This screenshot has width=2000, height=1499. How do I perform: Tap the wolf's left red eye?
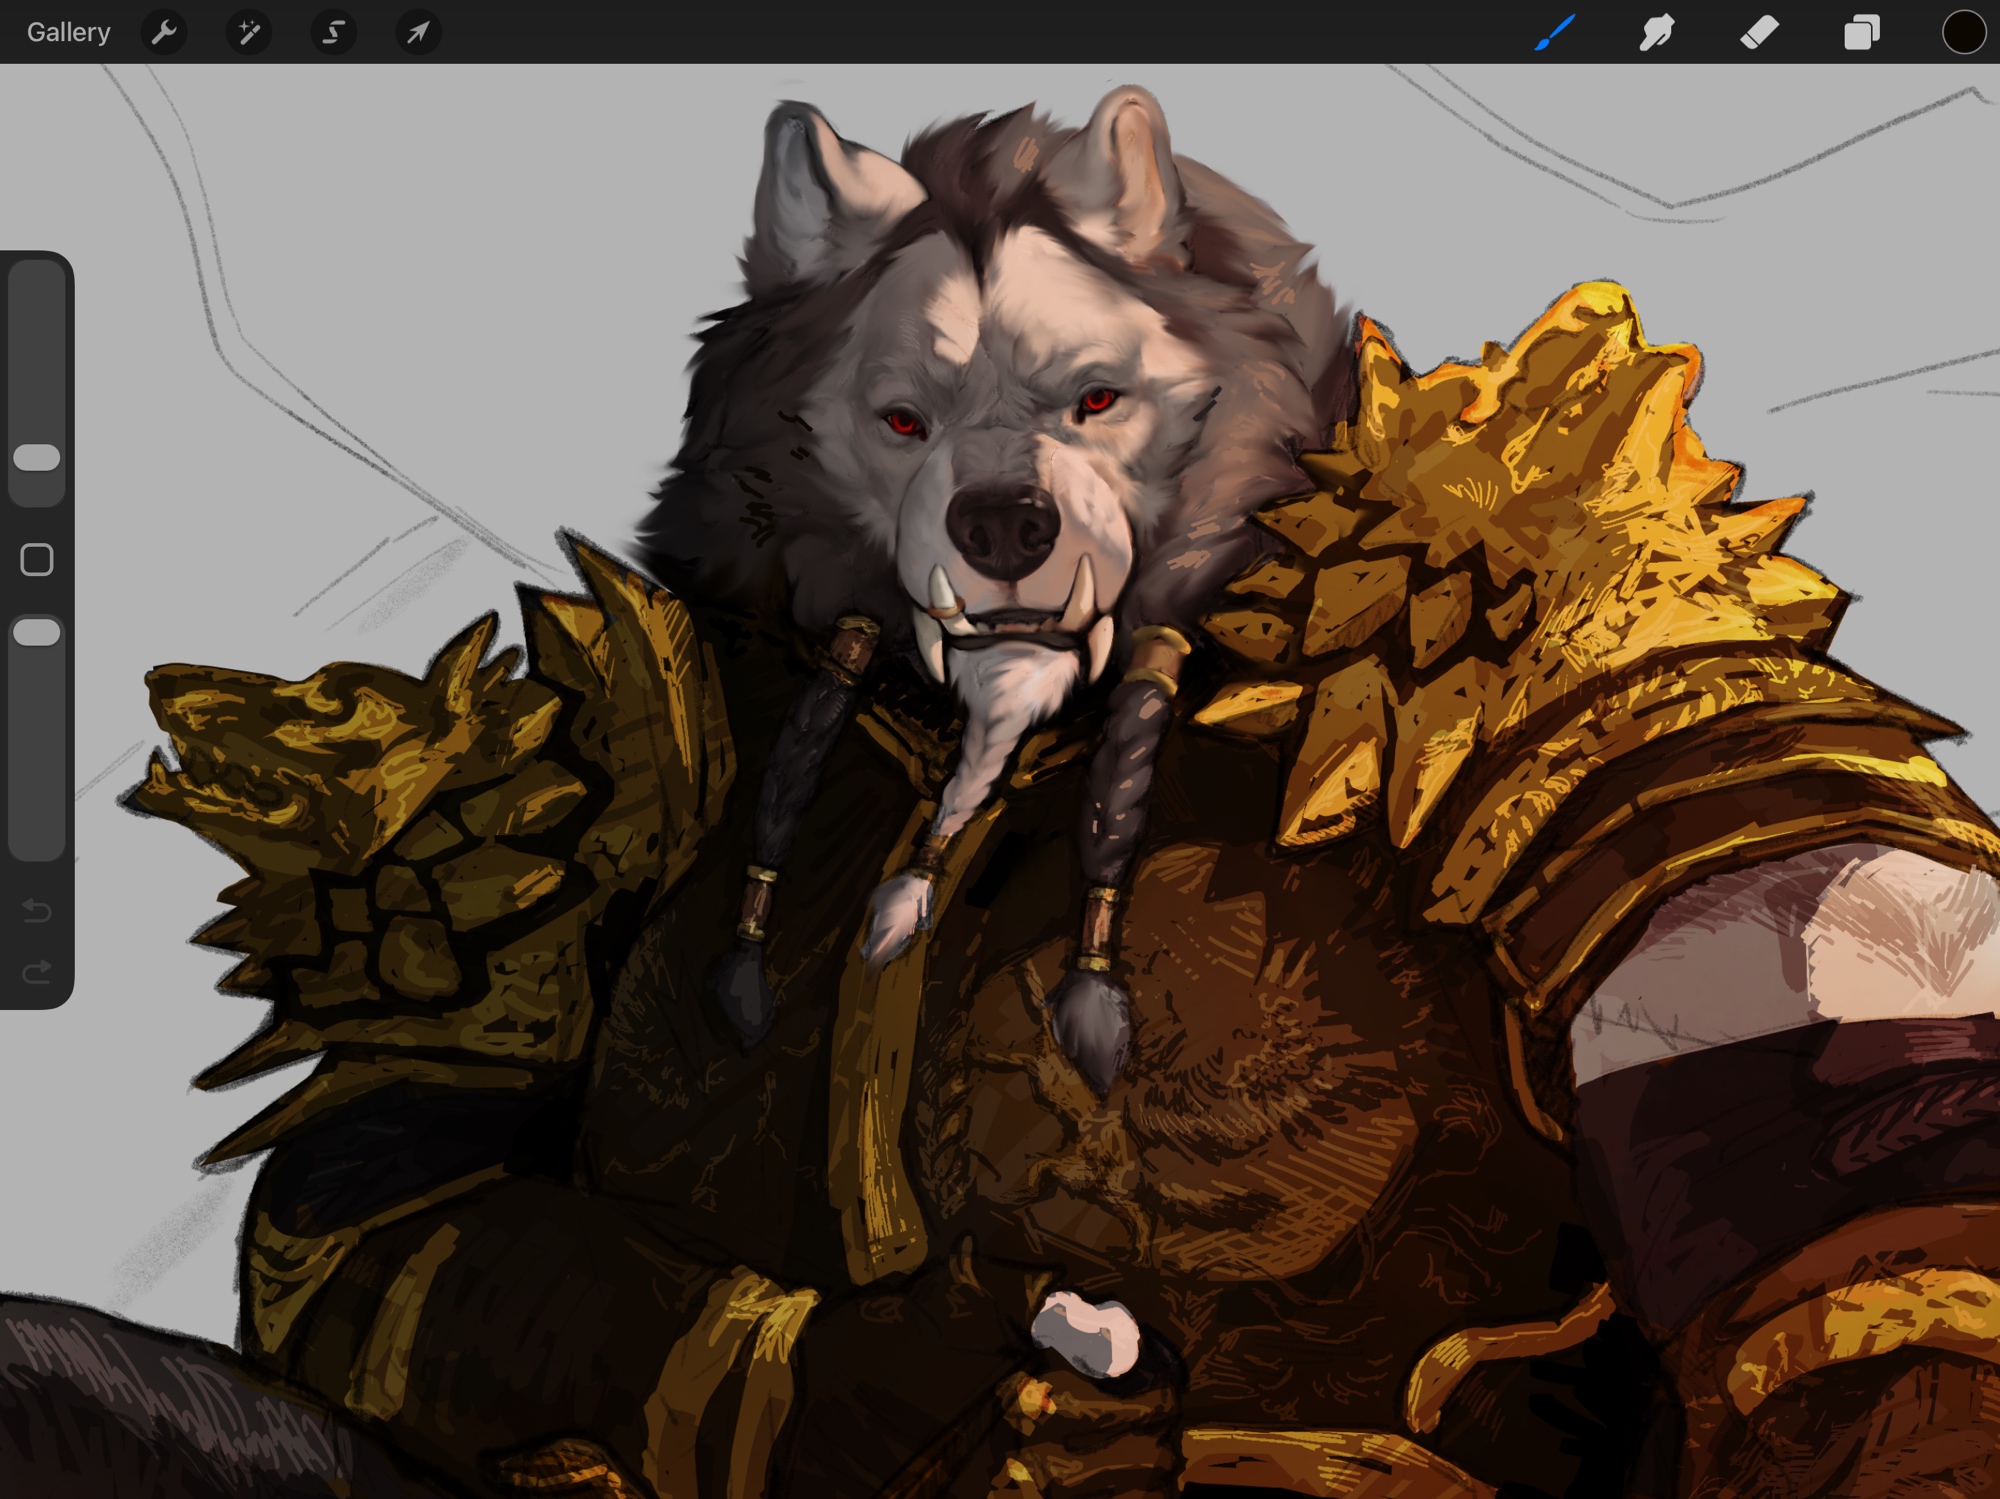pos(905,423)
